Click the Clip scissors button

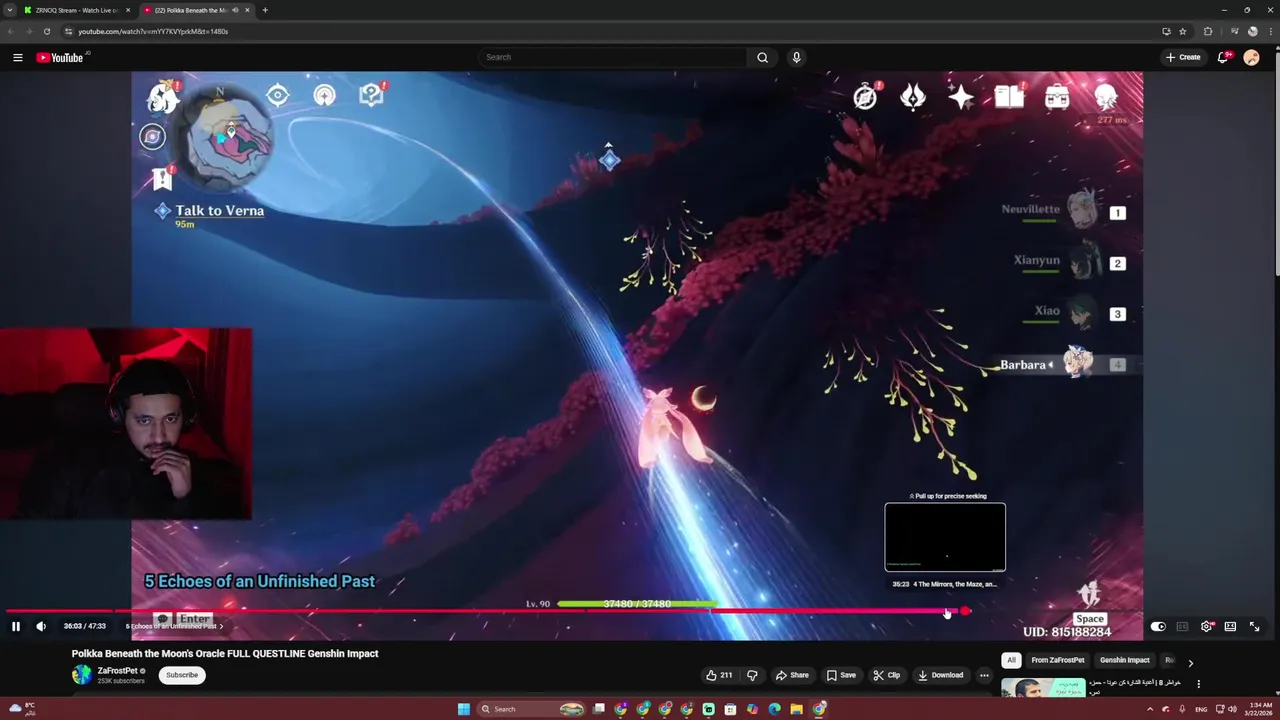(886, 675)
